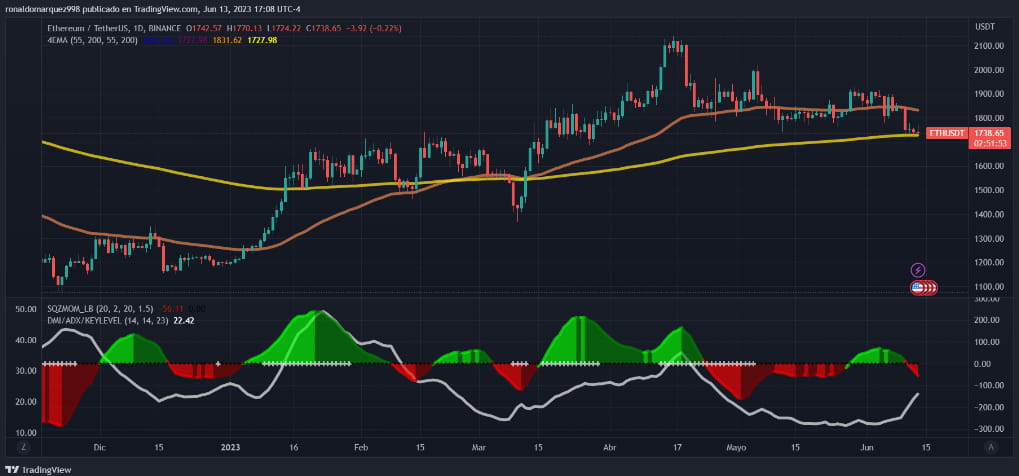
Task: Click the '10.00' left indicator scale label
Action: pos(25,432)
